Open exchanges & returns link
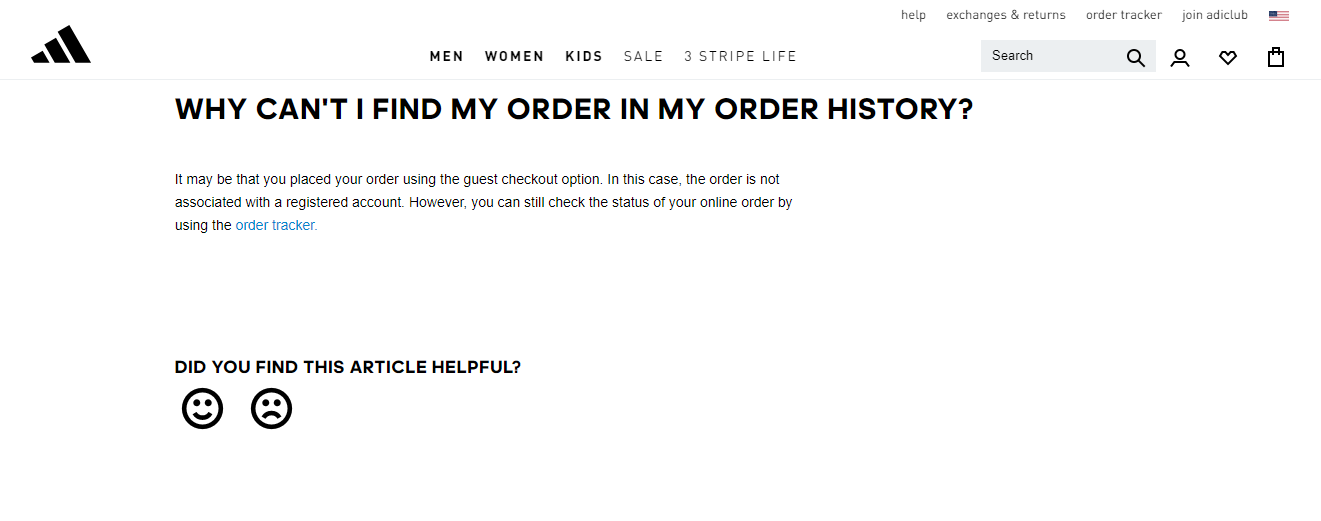 (x=1006, y=15)
